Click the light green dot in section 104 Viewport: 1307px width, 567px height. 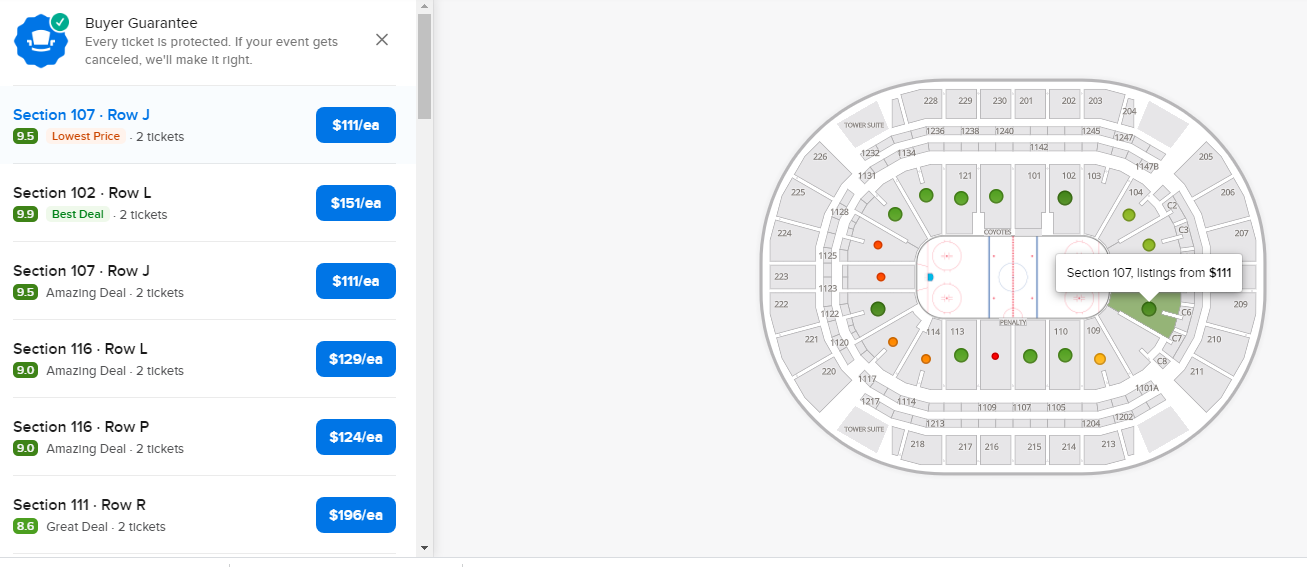pyautogui.click(x=1129, y=215)
